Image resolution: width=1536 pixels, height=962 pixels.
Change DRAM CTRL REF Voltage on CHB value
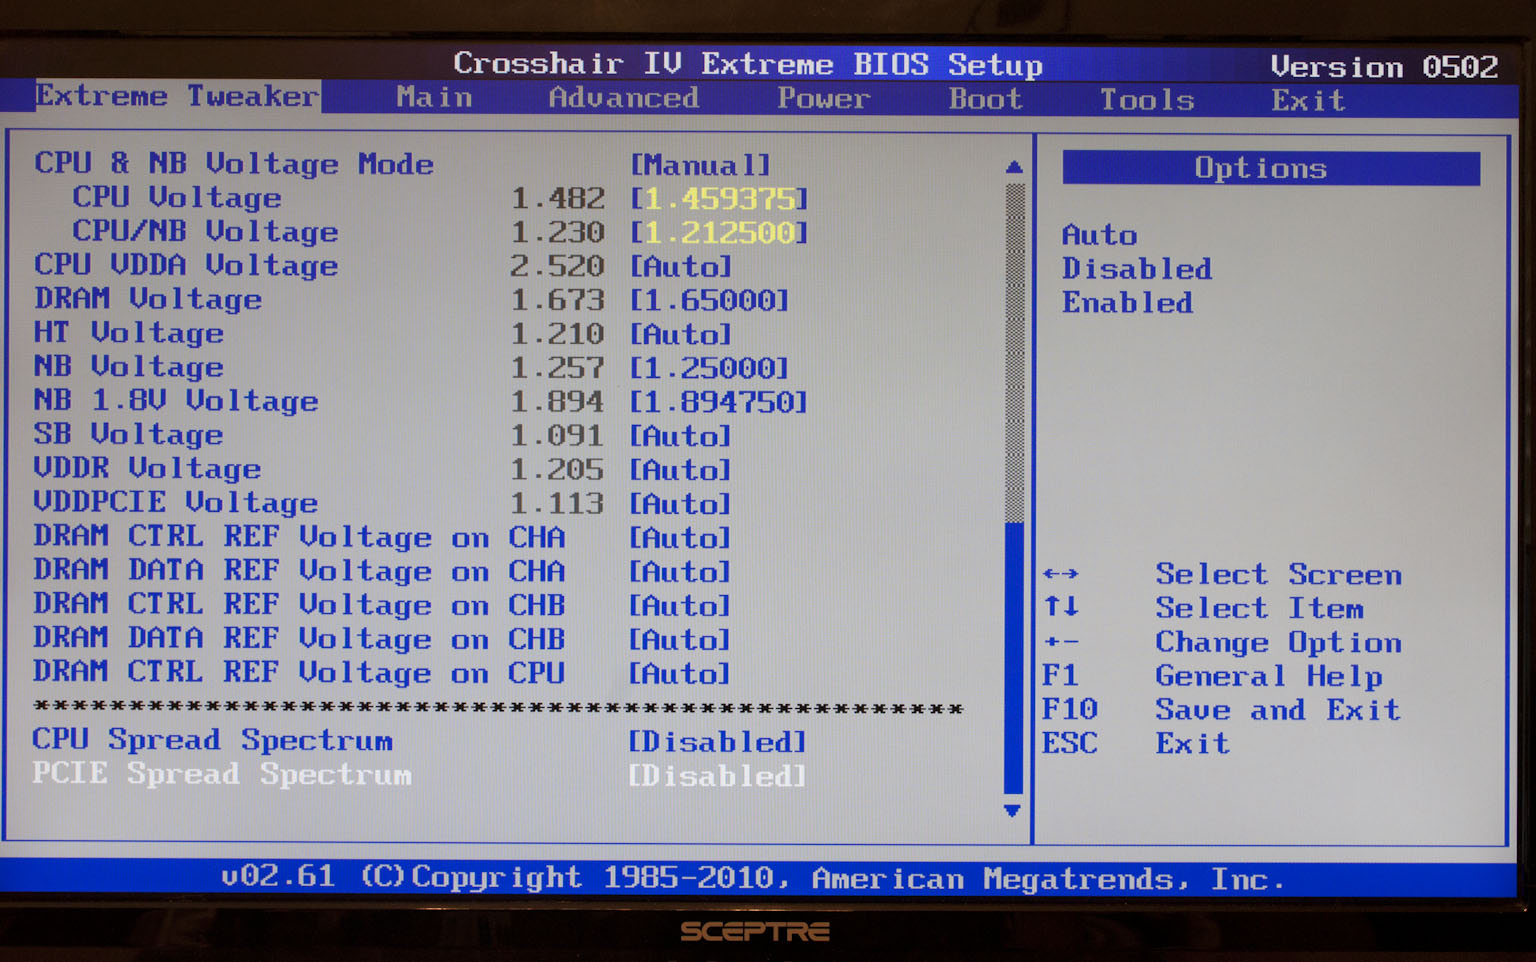pos(680,606)
